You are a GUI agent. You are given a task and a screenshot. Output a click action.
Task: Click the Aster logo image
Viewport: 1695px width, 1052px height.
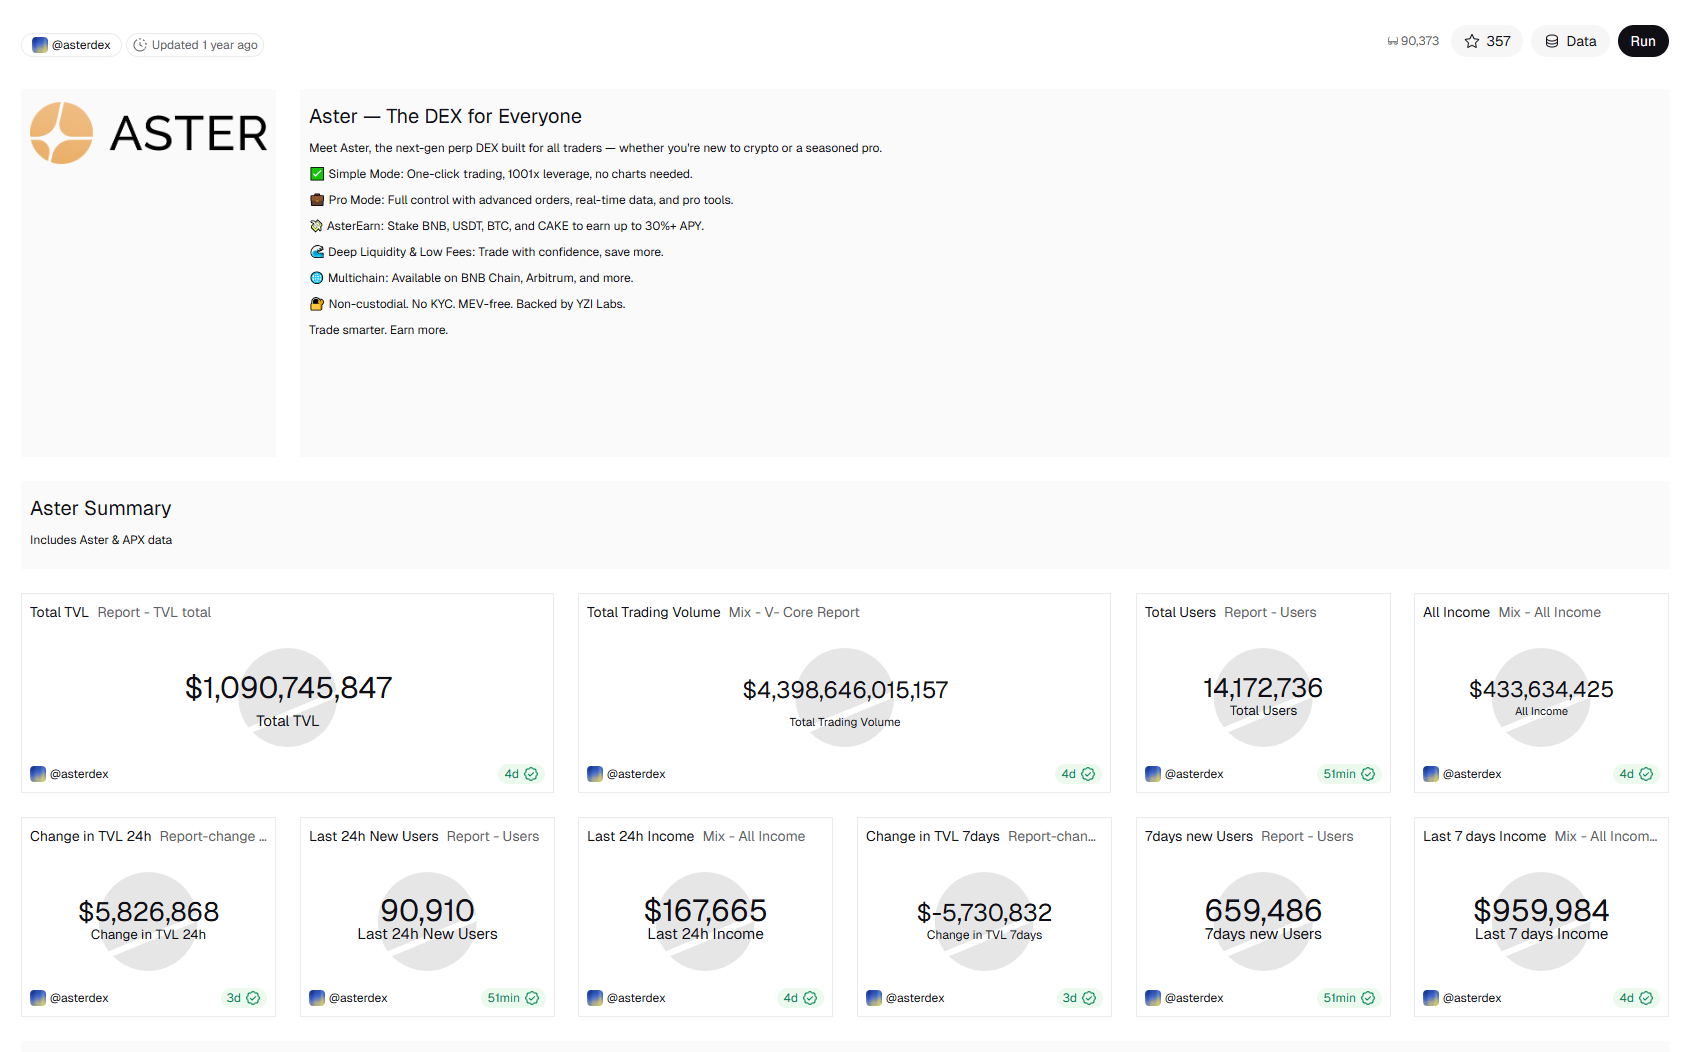(148, 133)
